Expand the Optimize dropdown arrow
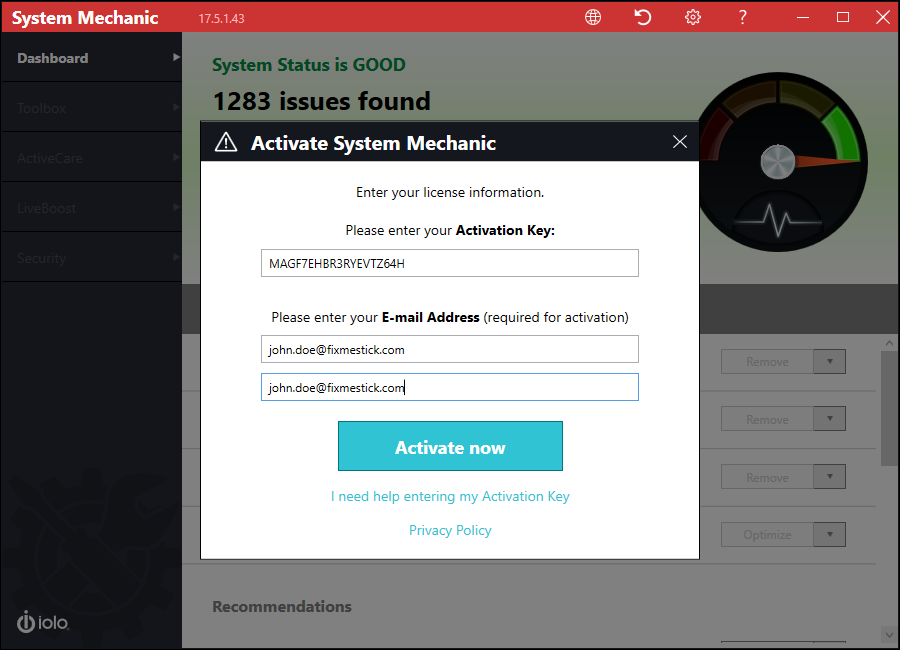The width and height of the screenshot is (900, 650). pyautogui.click(x=829, y=535)
